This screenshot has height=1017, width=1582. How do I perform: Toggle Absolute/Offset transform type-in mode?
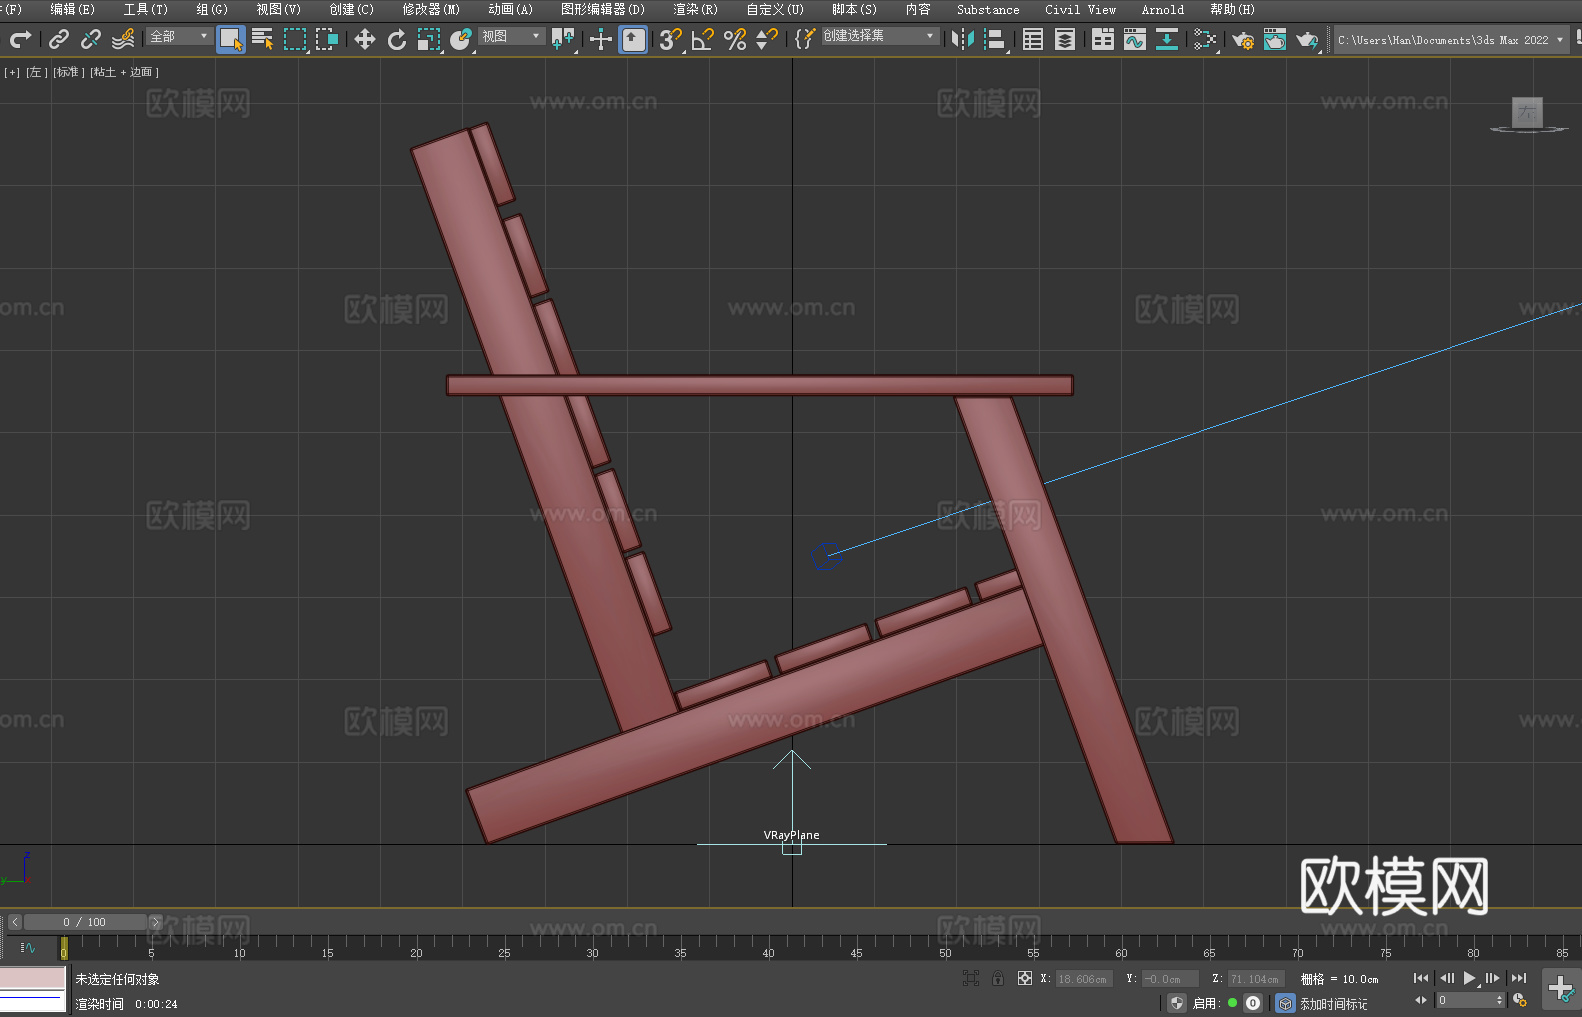[1025, 978]
